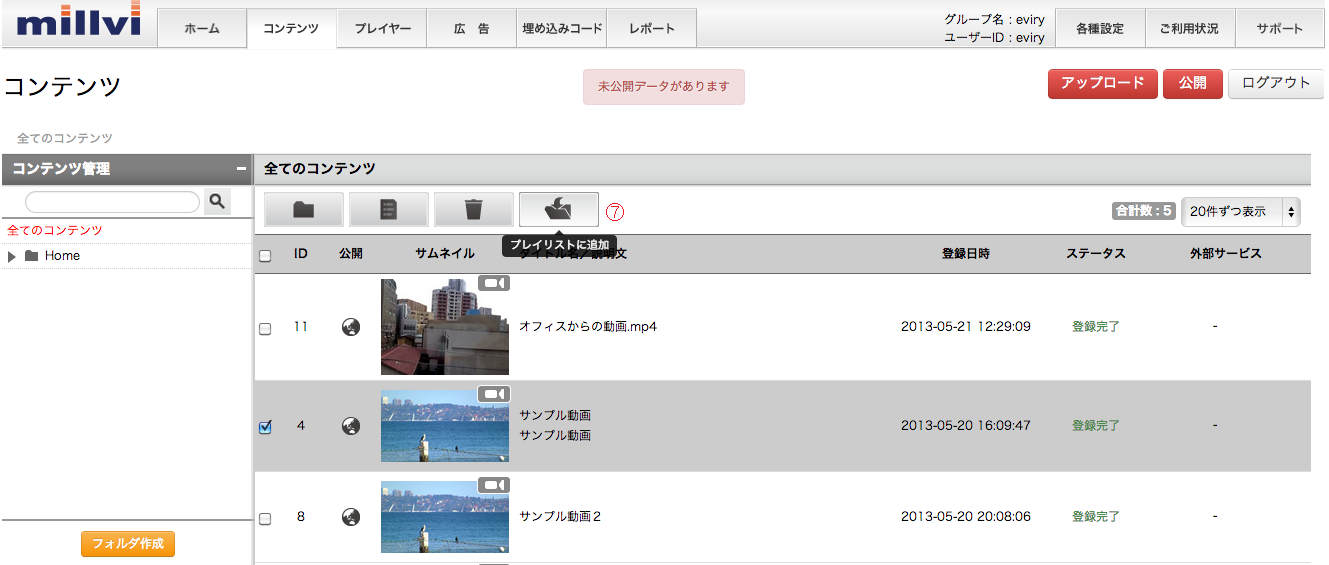Click the ログアウト button
The image size is (1329, 565).
pyautogui.click(x=1276, y=84)
